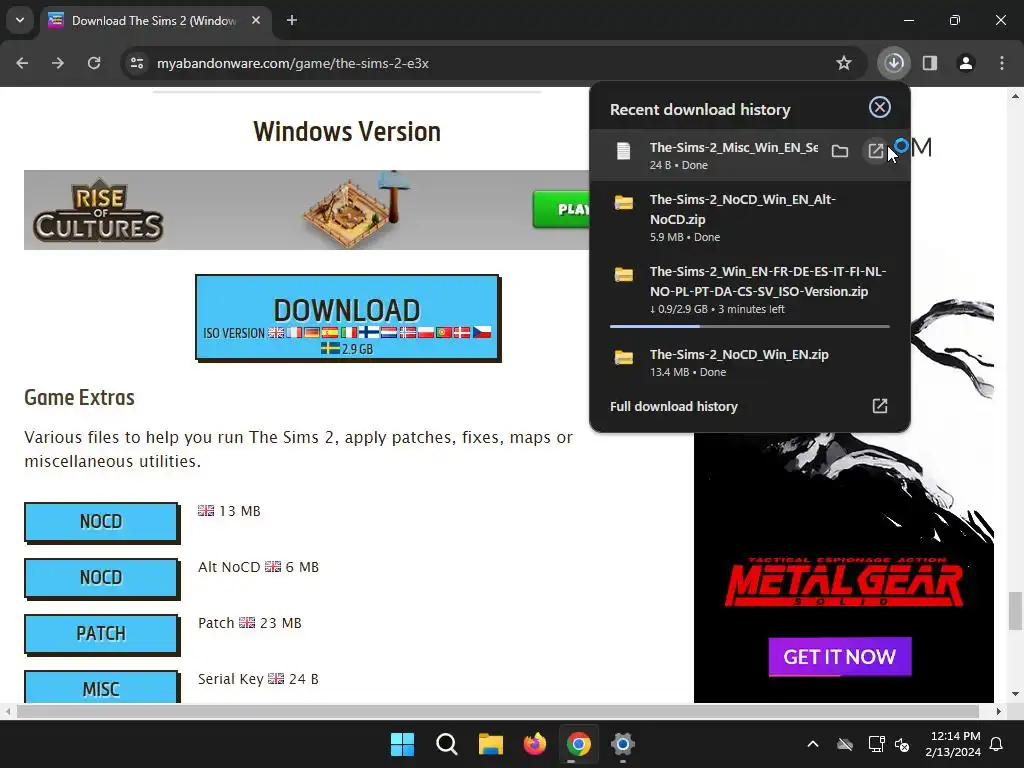Click the Windows Version heading

(x=347, y=131)
